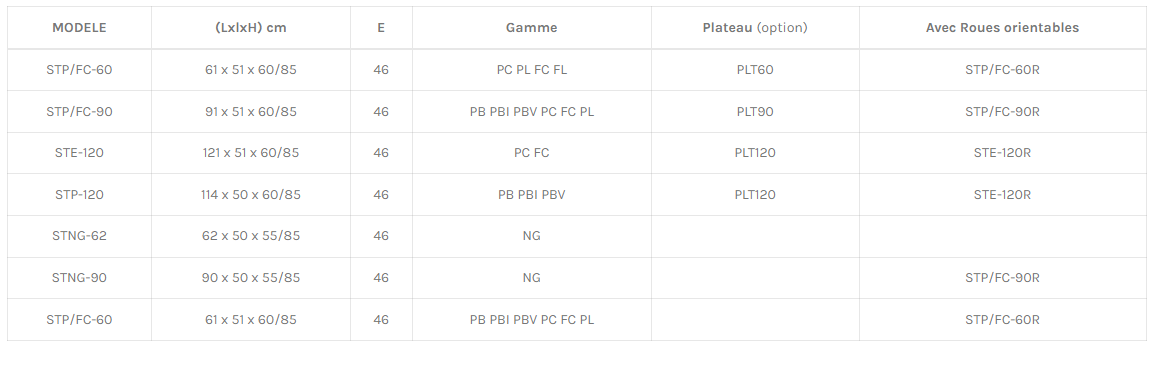Click the STP-120 model cell

[79, 195]
